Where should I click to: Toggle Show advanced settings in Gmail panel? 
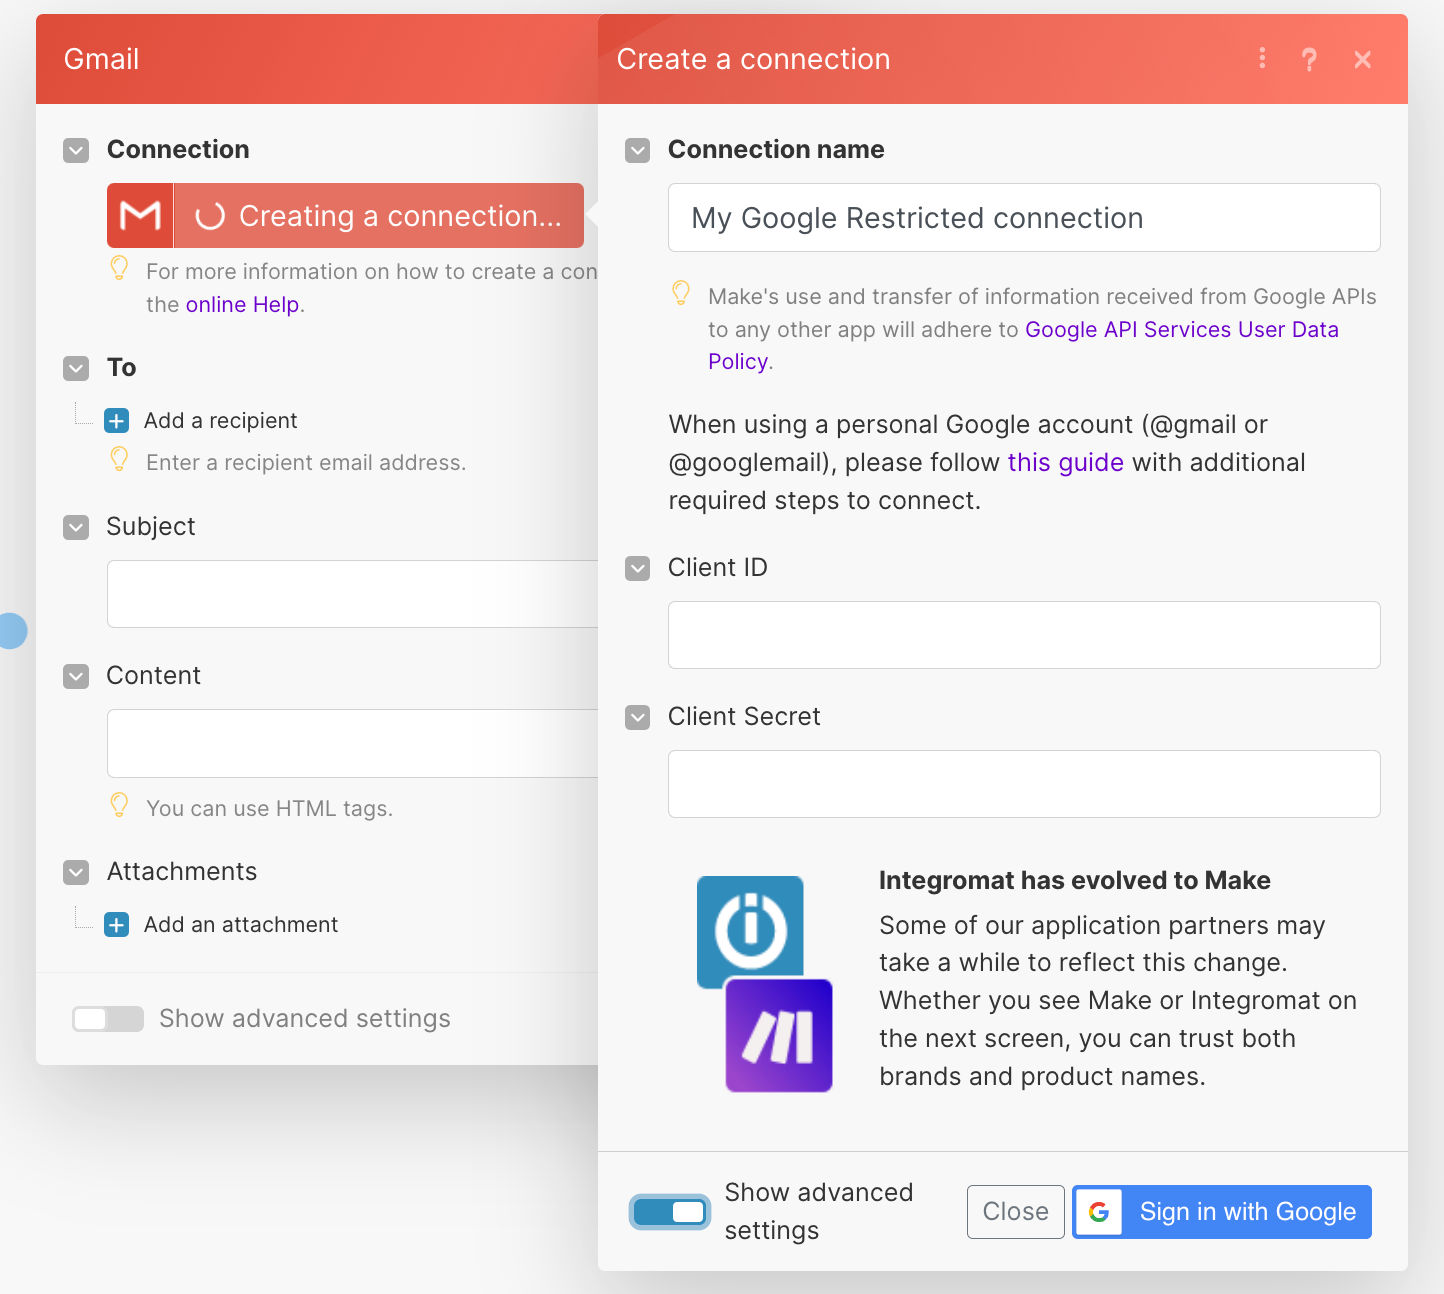tap(108, 1019)
